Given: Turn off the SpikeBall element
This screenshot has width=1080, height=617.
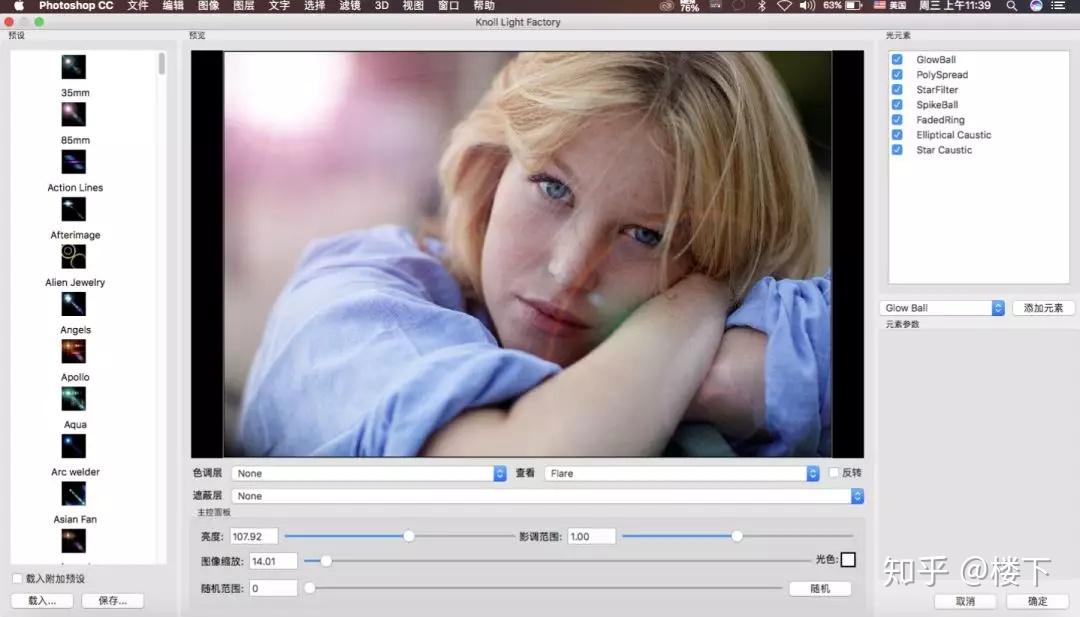Looking at the screenshot, I should pyautogui.click(x=897, y=105).
